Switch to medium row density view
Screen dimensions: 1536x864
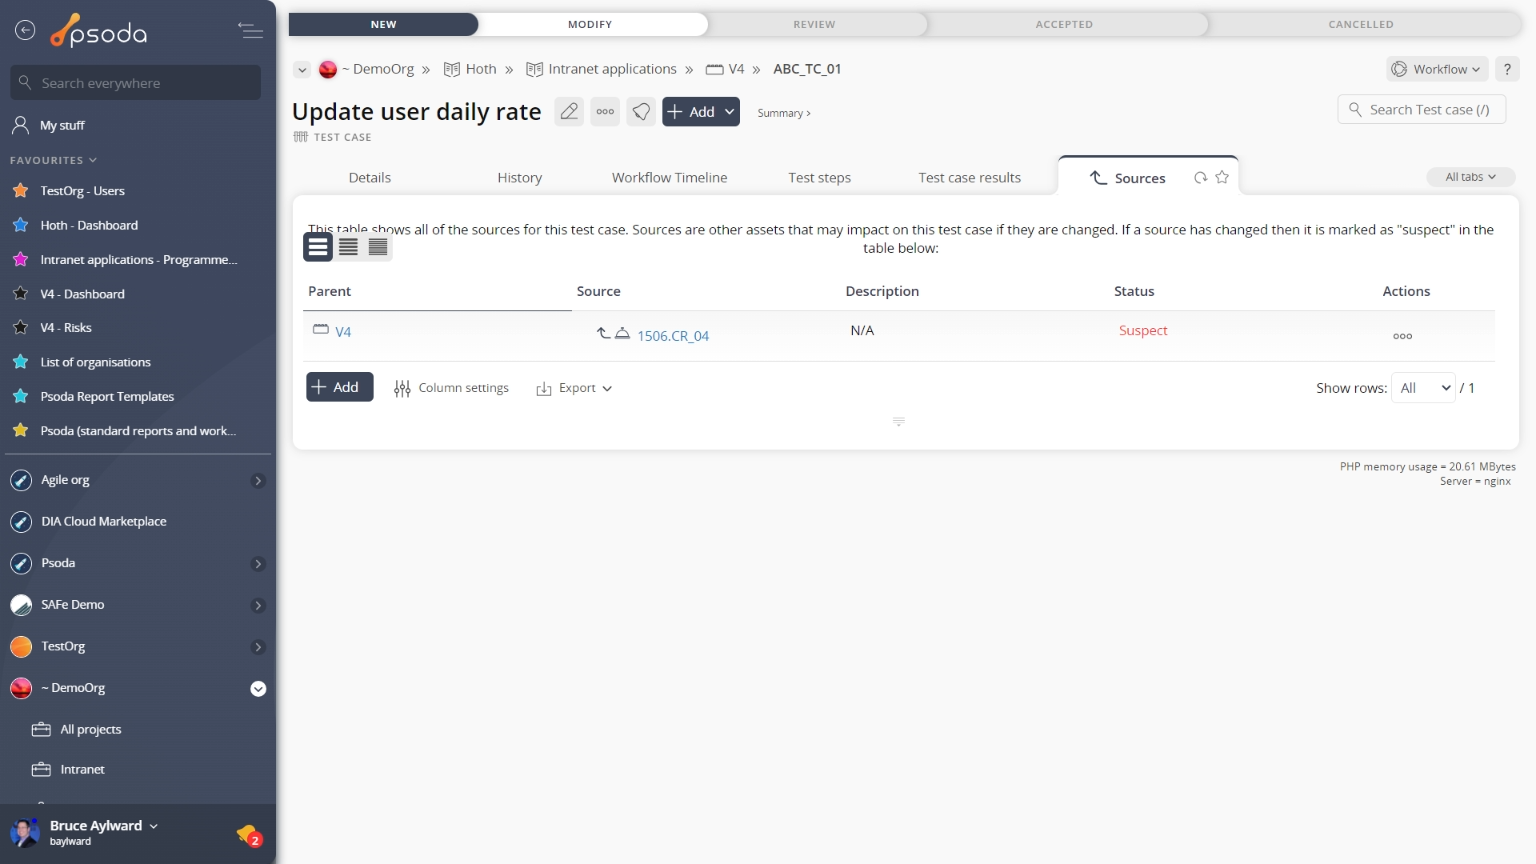pyautogui.click(x=348, y=247)
